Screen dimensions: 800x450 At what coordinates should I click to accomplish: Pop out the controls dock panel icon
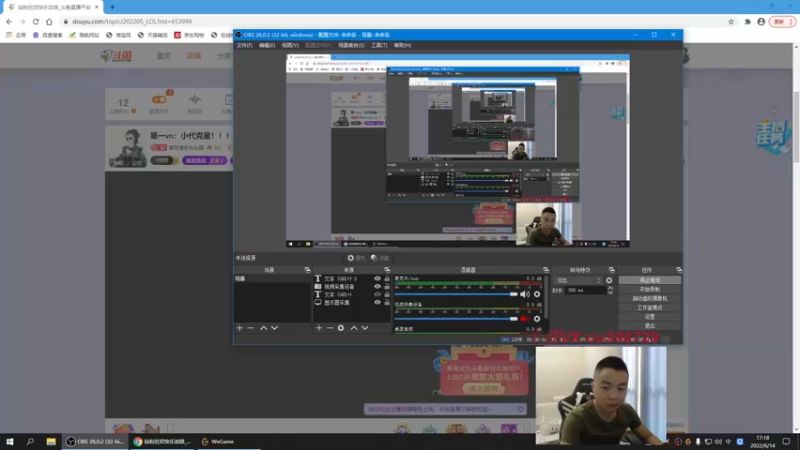(679, 270)
